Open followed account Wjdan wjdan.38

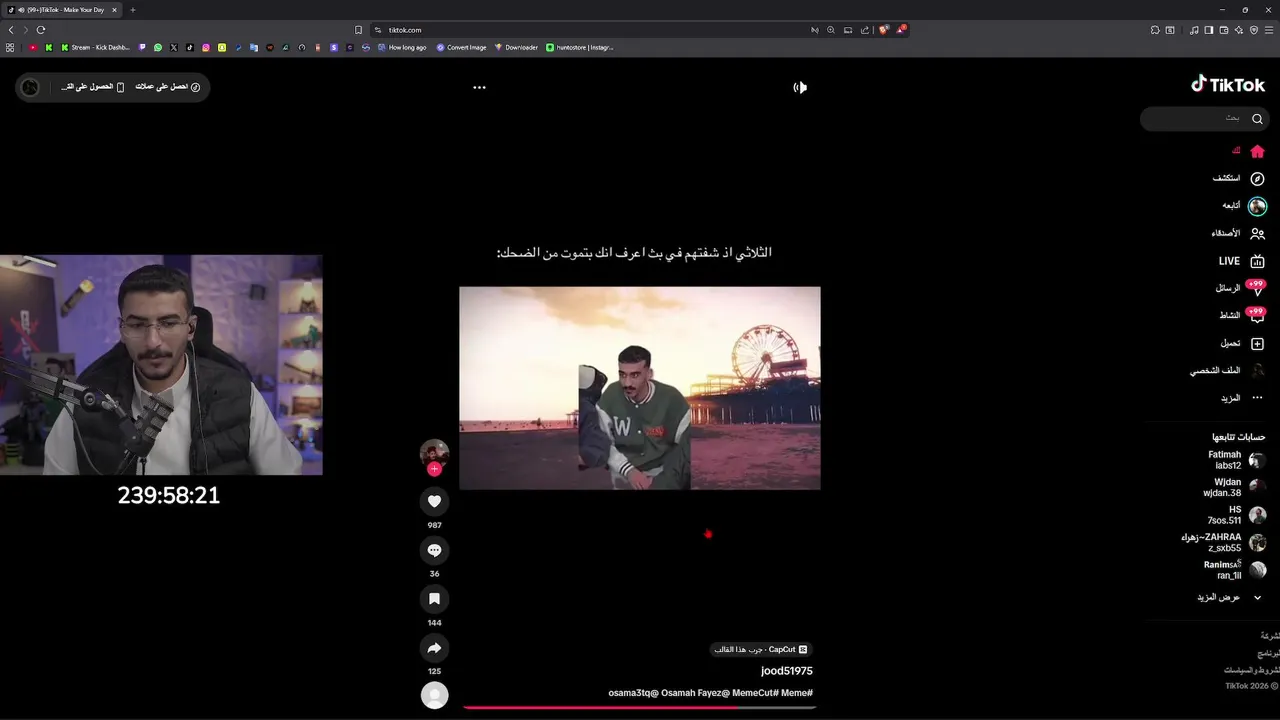point(1234,488)
